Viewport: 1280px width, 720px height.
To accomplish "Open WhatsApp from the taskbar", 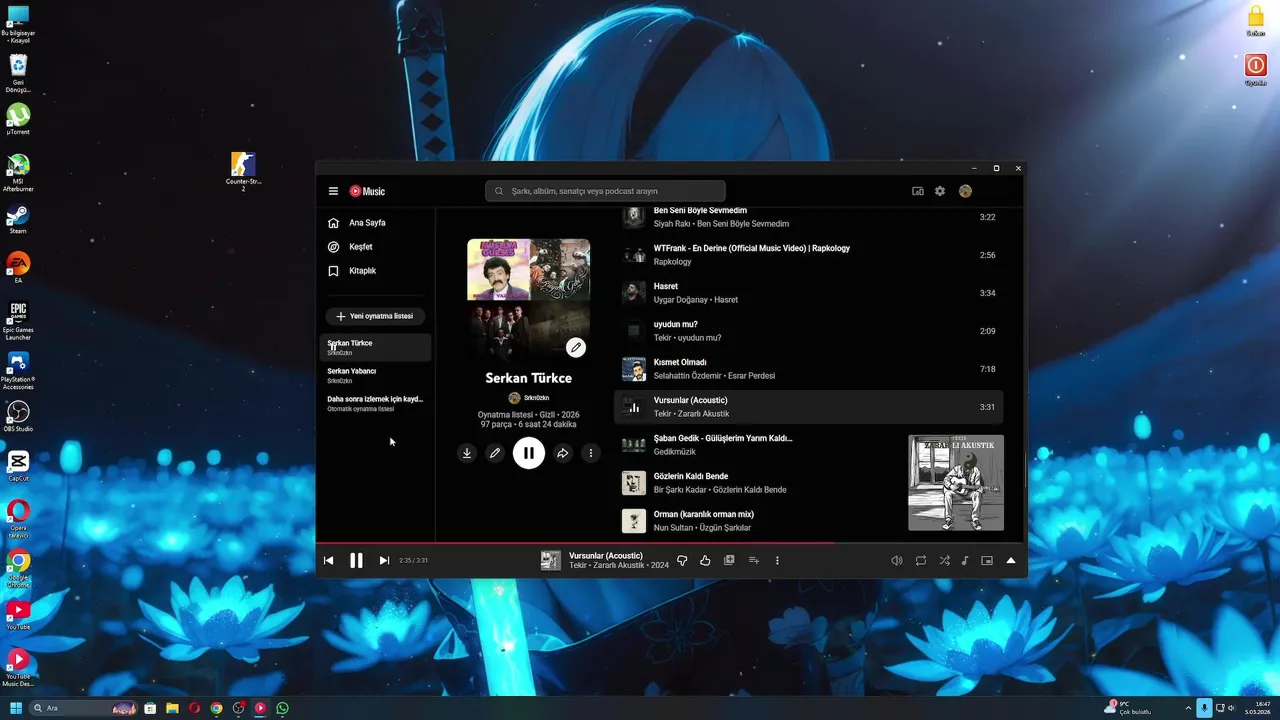I will 282,708.
